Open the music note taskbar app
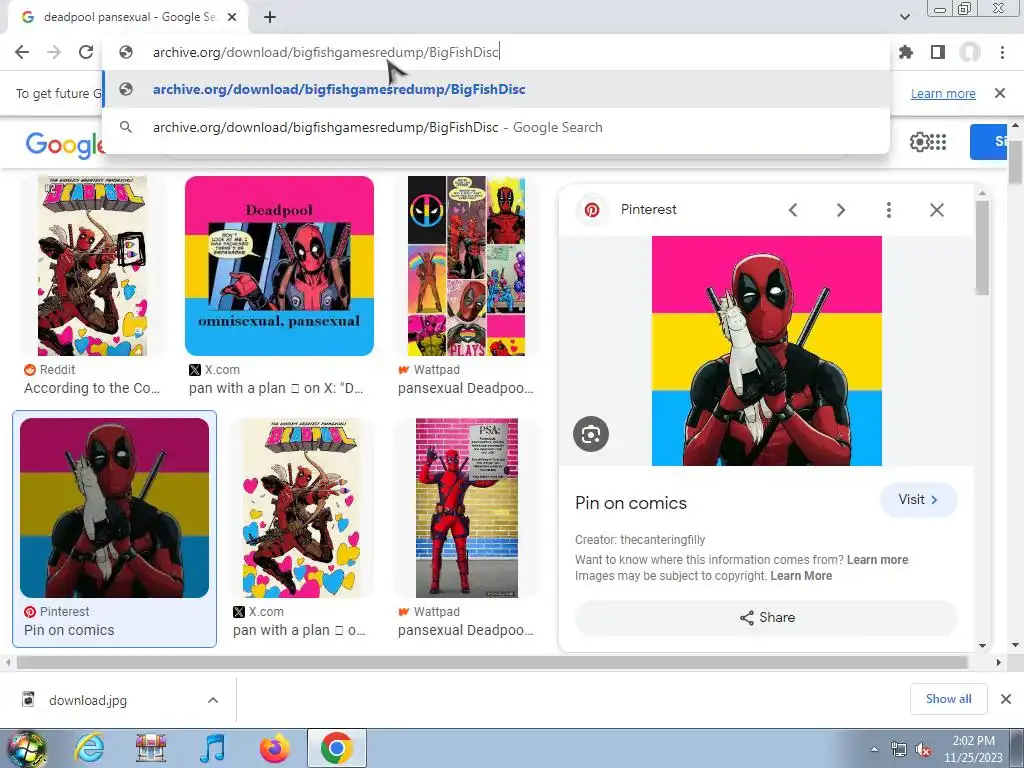The height and width of the screenshot is (768, 1024). point(213,748)
